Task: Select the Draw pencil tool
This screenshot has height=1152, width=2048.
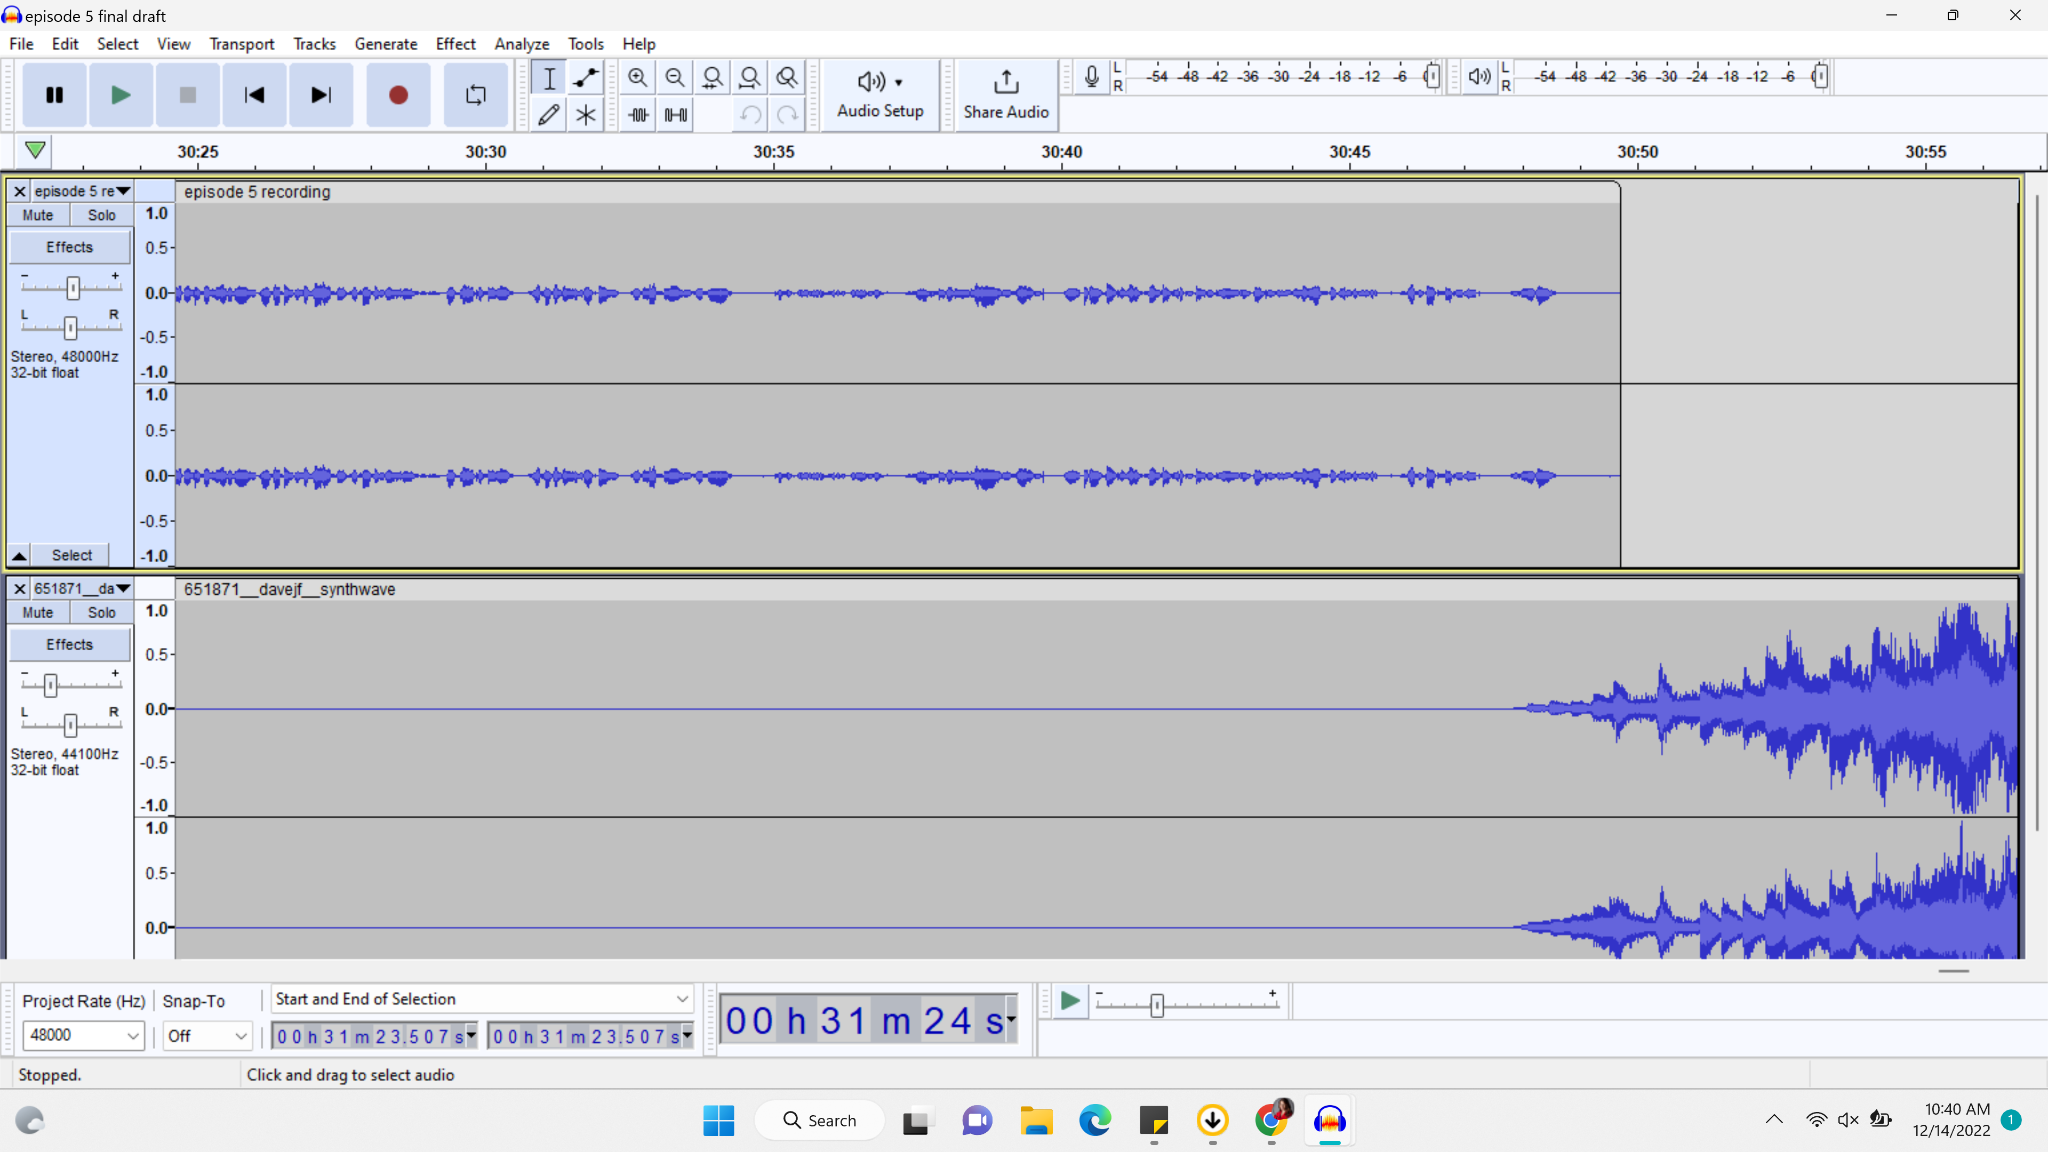Action: click(548, 115)
